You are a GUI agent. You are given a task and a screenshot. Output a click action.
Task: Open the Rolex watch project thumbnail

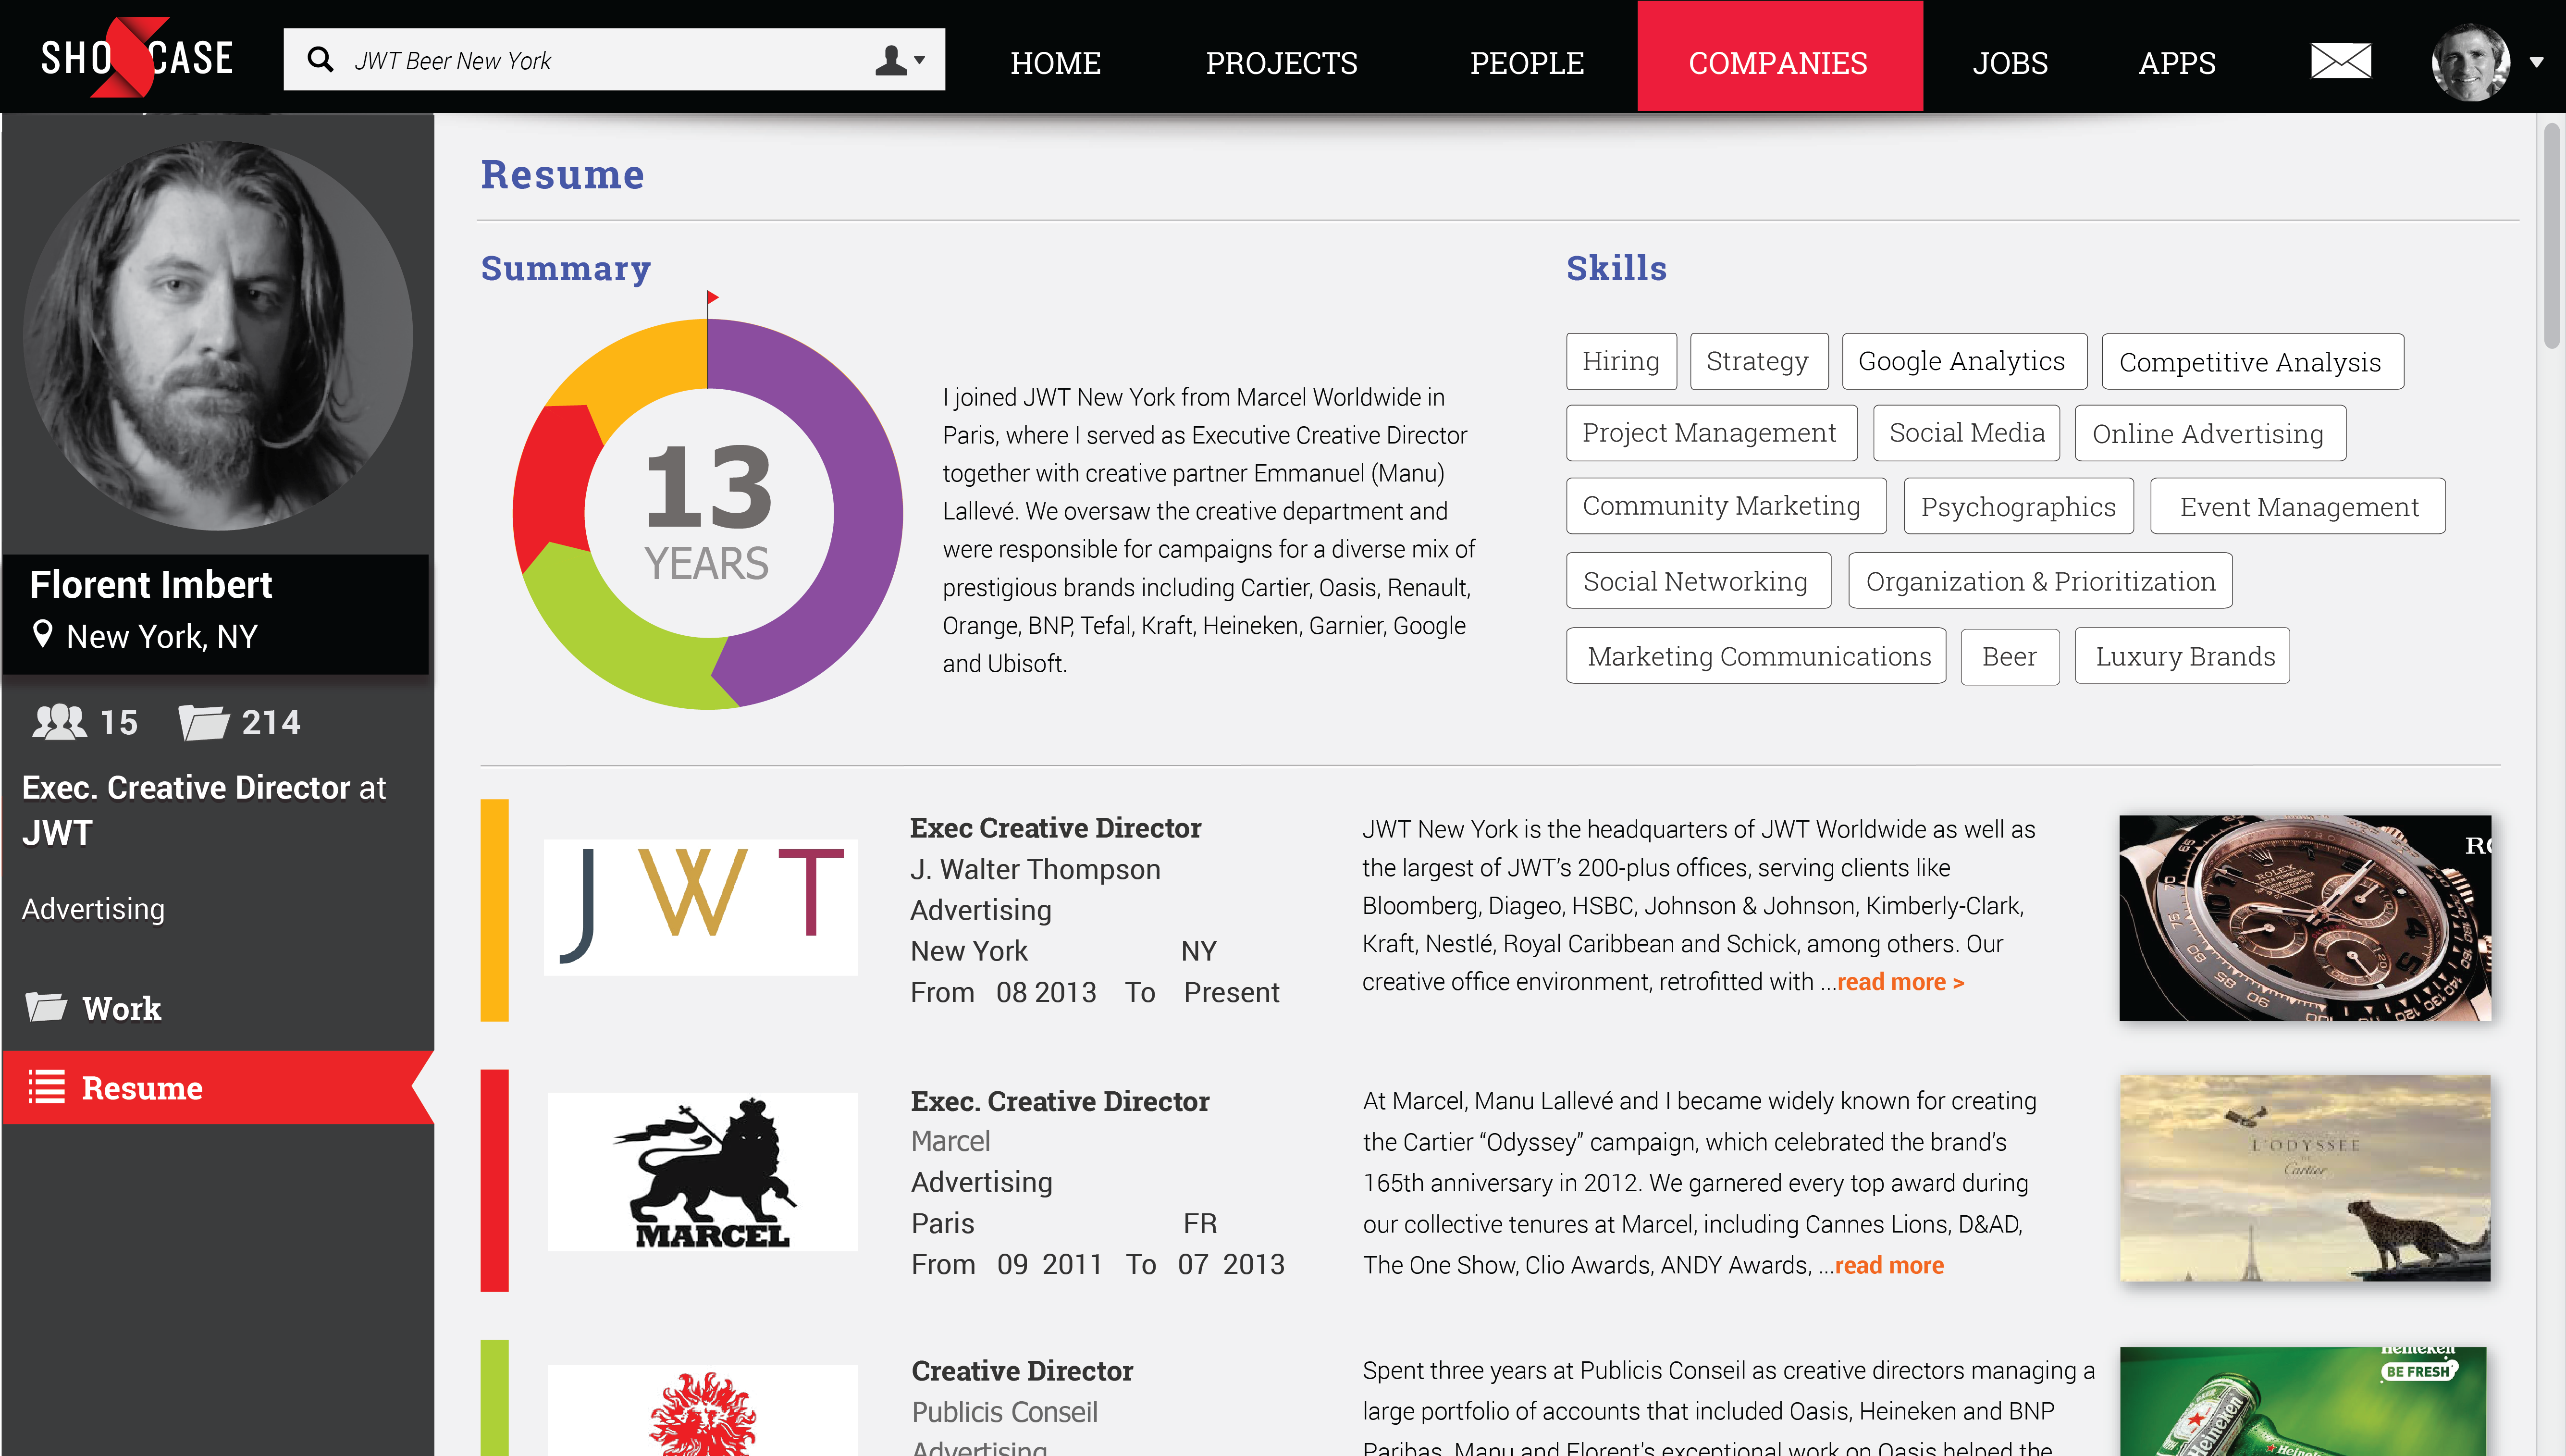coord(2304,917)
